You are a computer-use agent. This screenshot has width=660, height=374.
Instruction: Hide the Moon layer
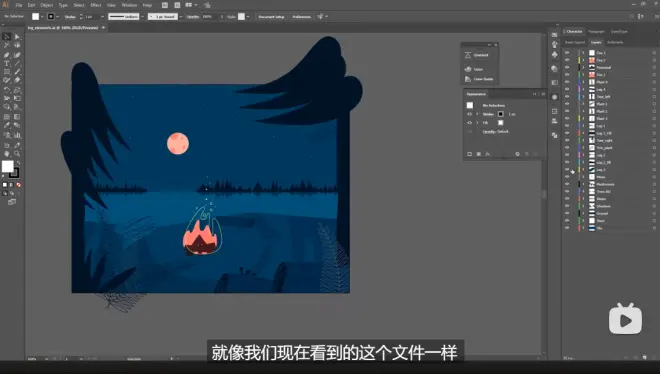click(x=567, y=177)
